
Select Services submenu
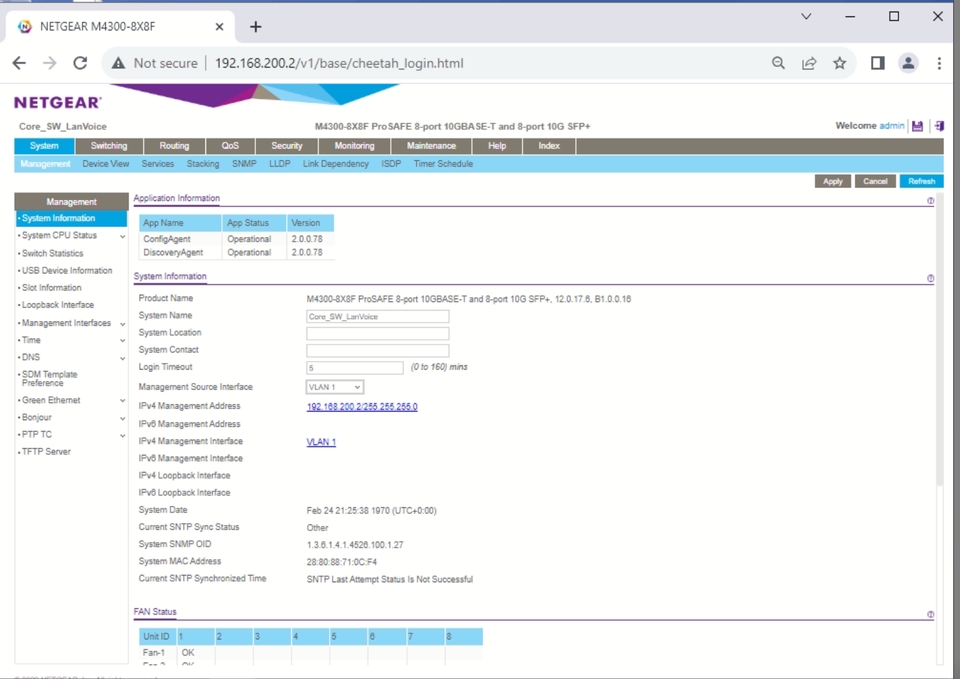tap(157, 164)
